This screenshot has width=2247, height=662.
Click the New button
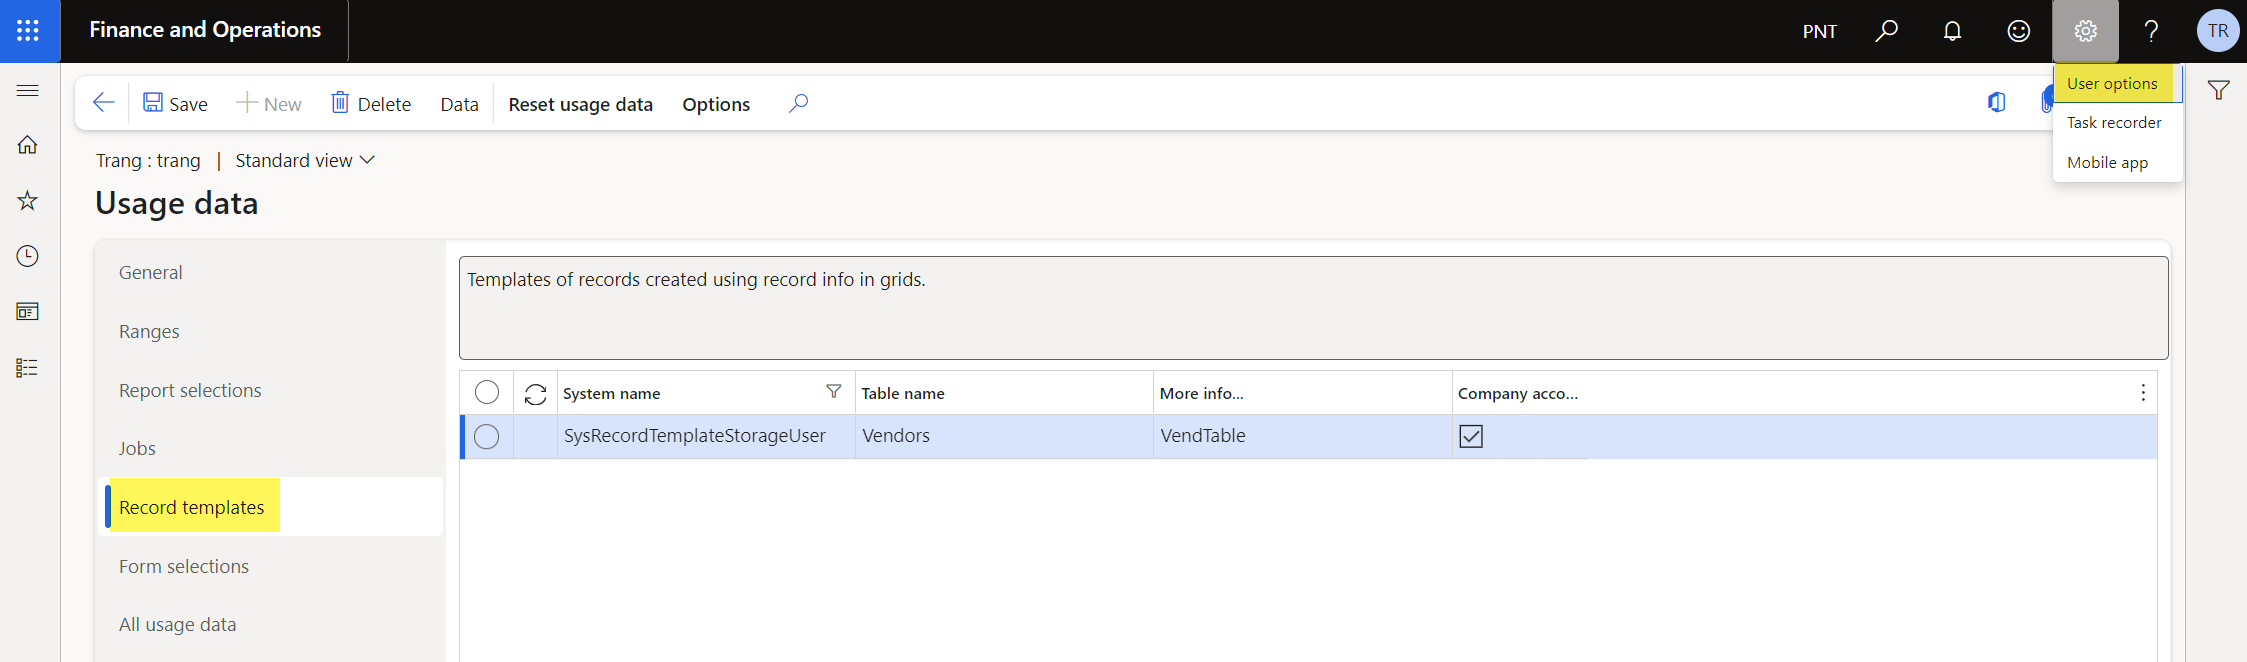click(x=269, y=103)
